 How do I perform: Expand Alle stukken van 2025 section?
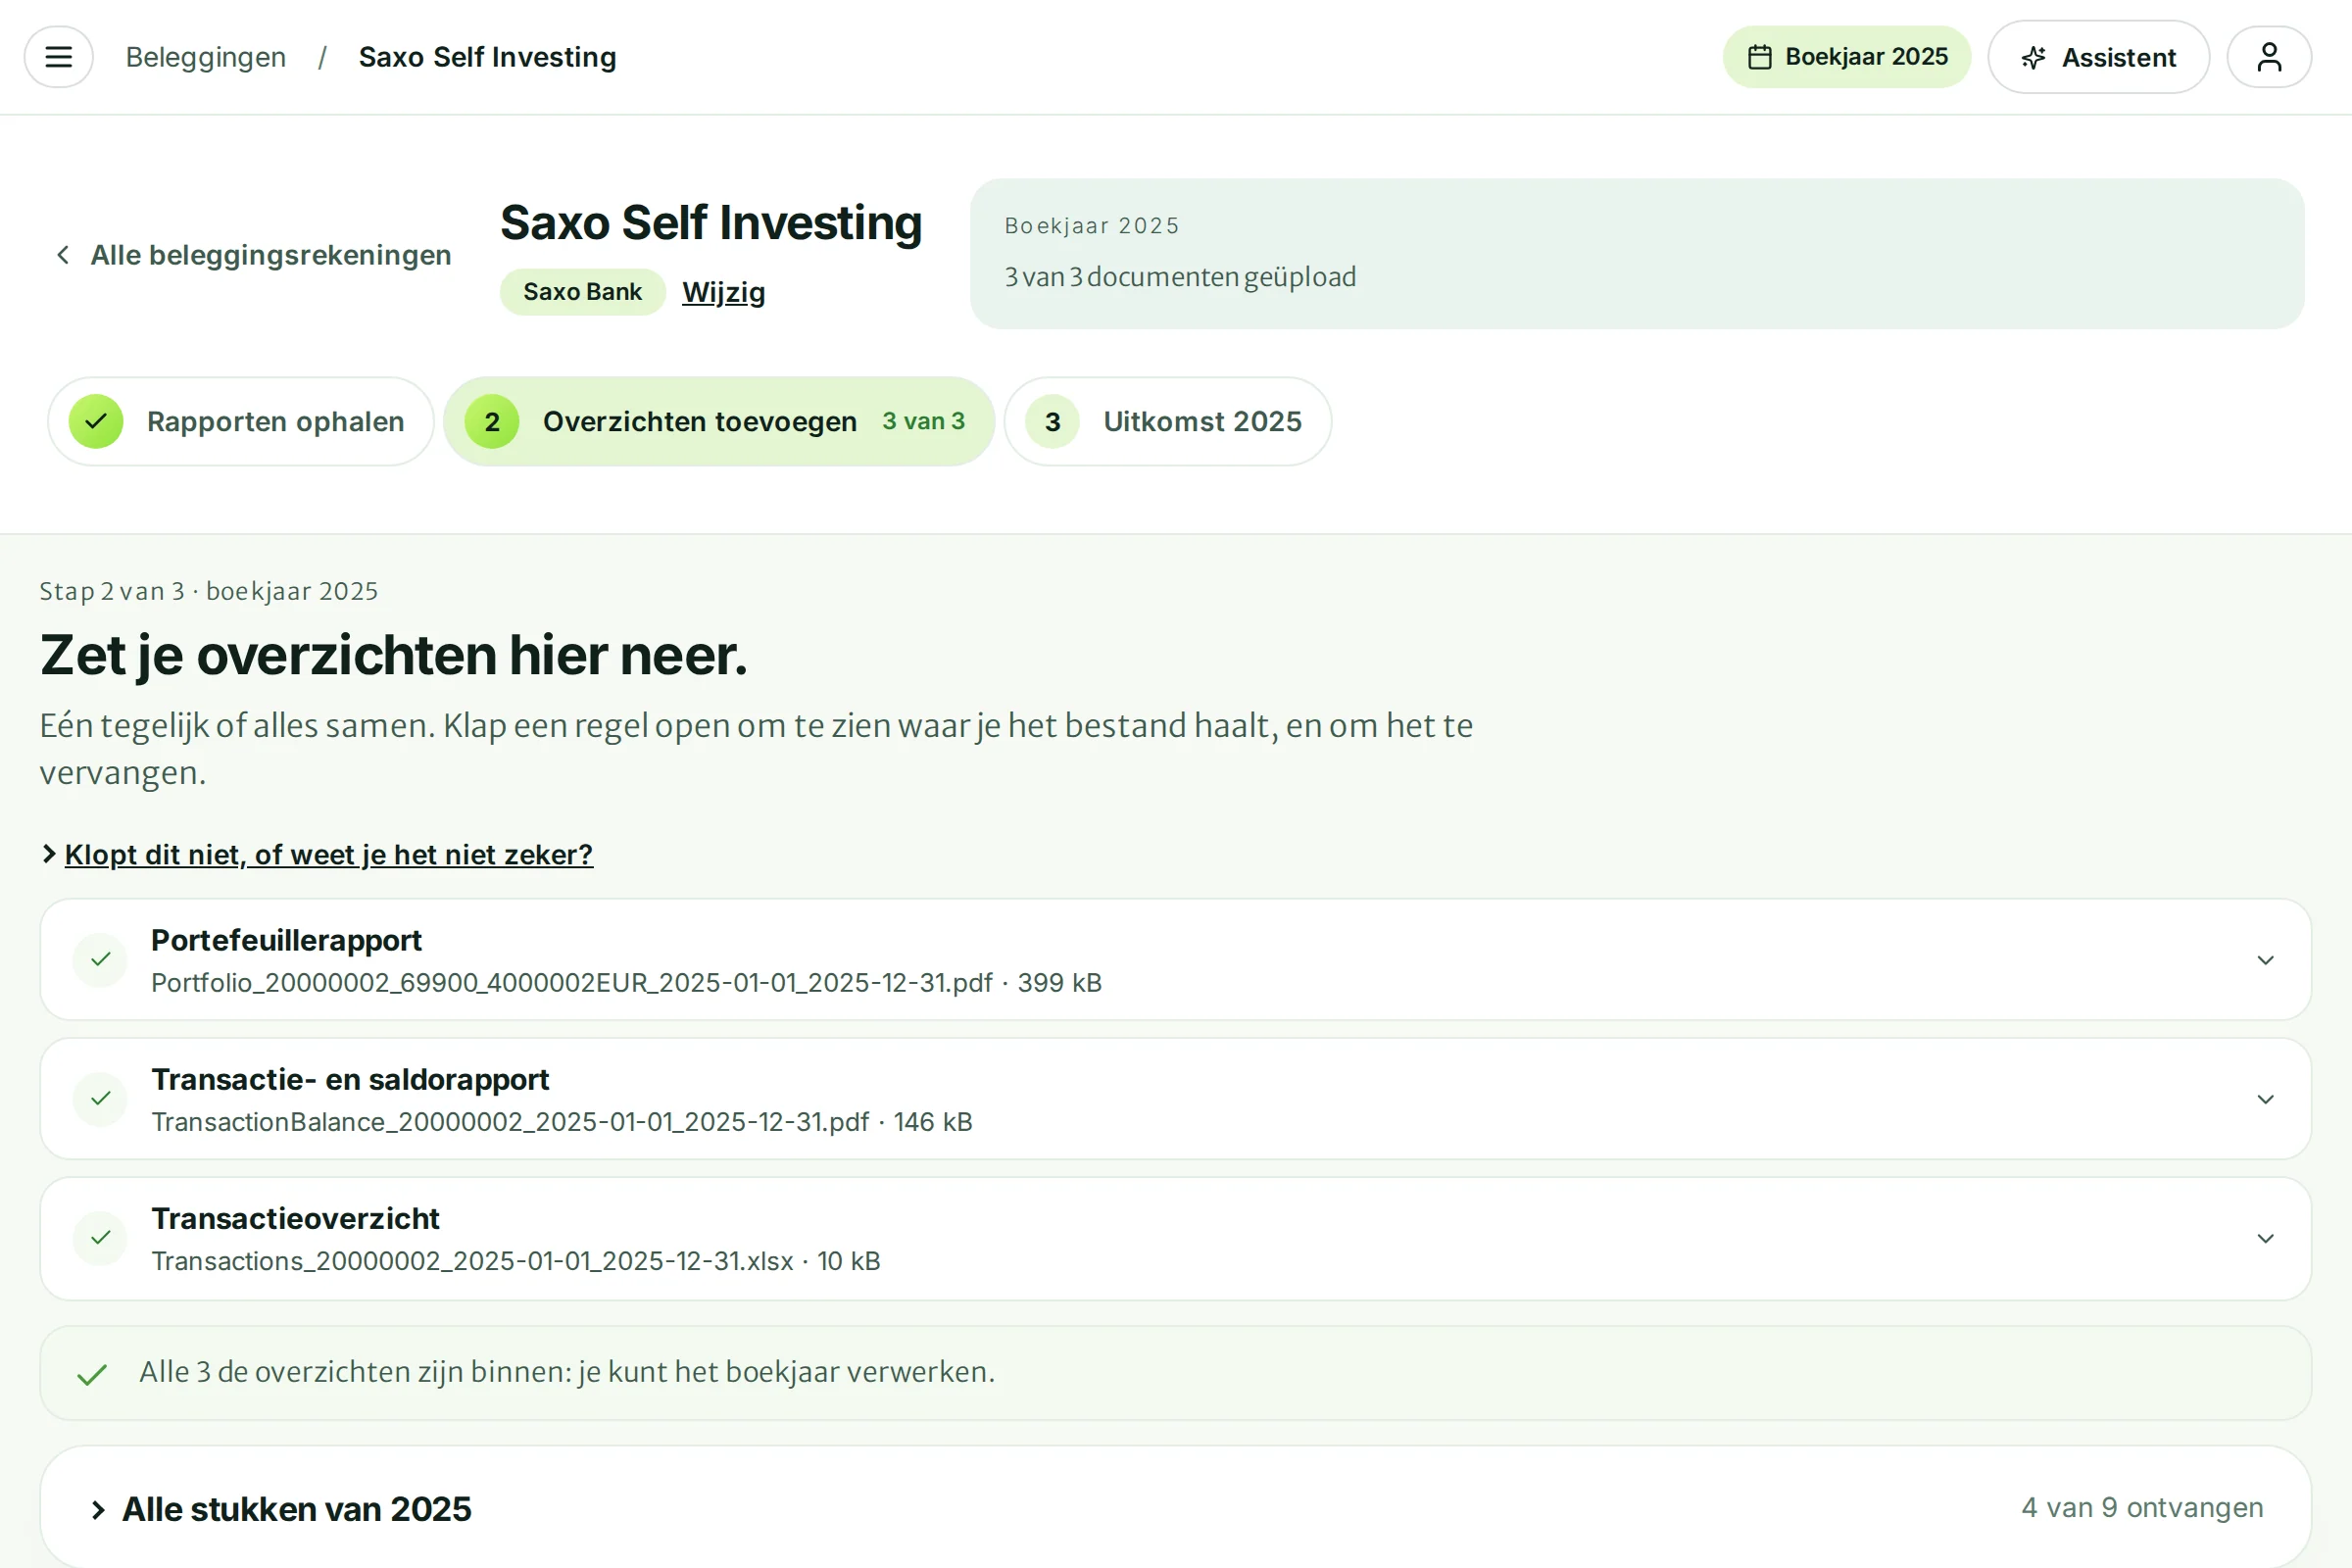[x=280, y=1509]
